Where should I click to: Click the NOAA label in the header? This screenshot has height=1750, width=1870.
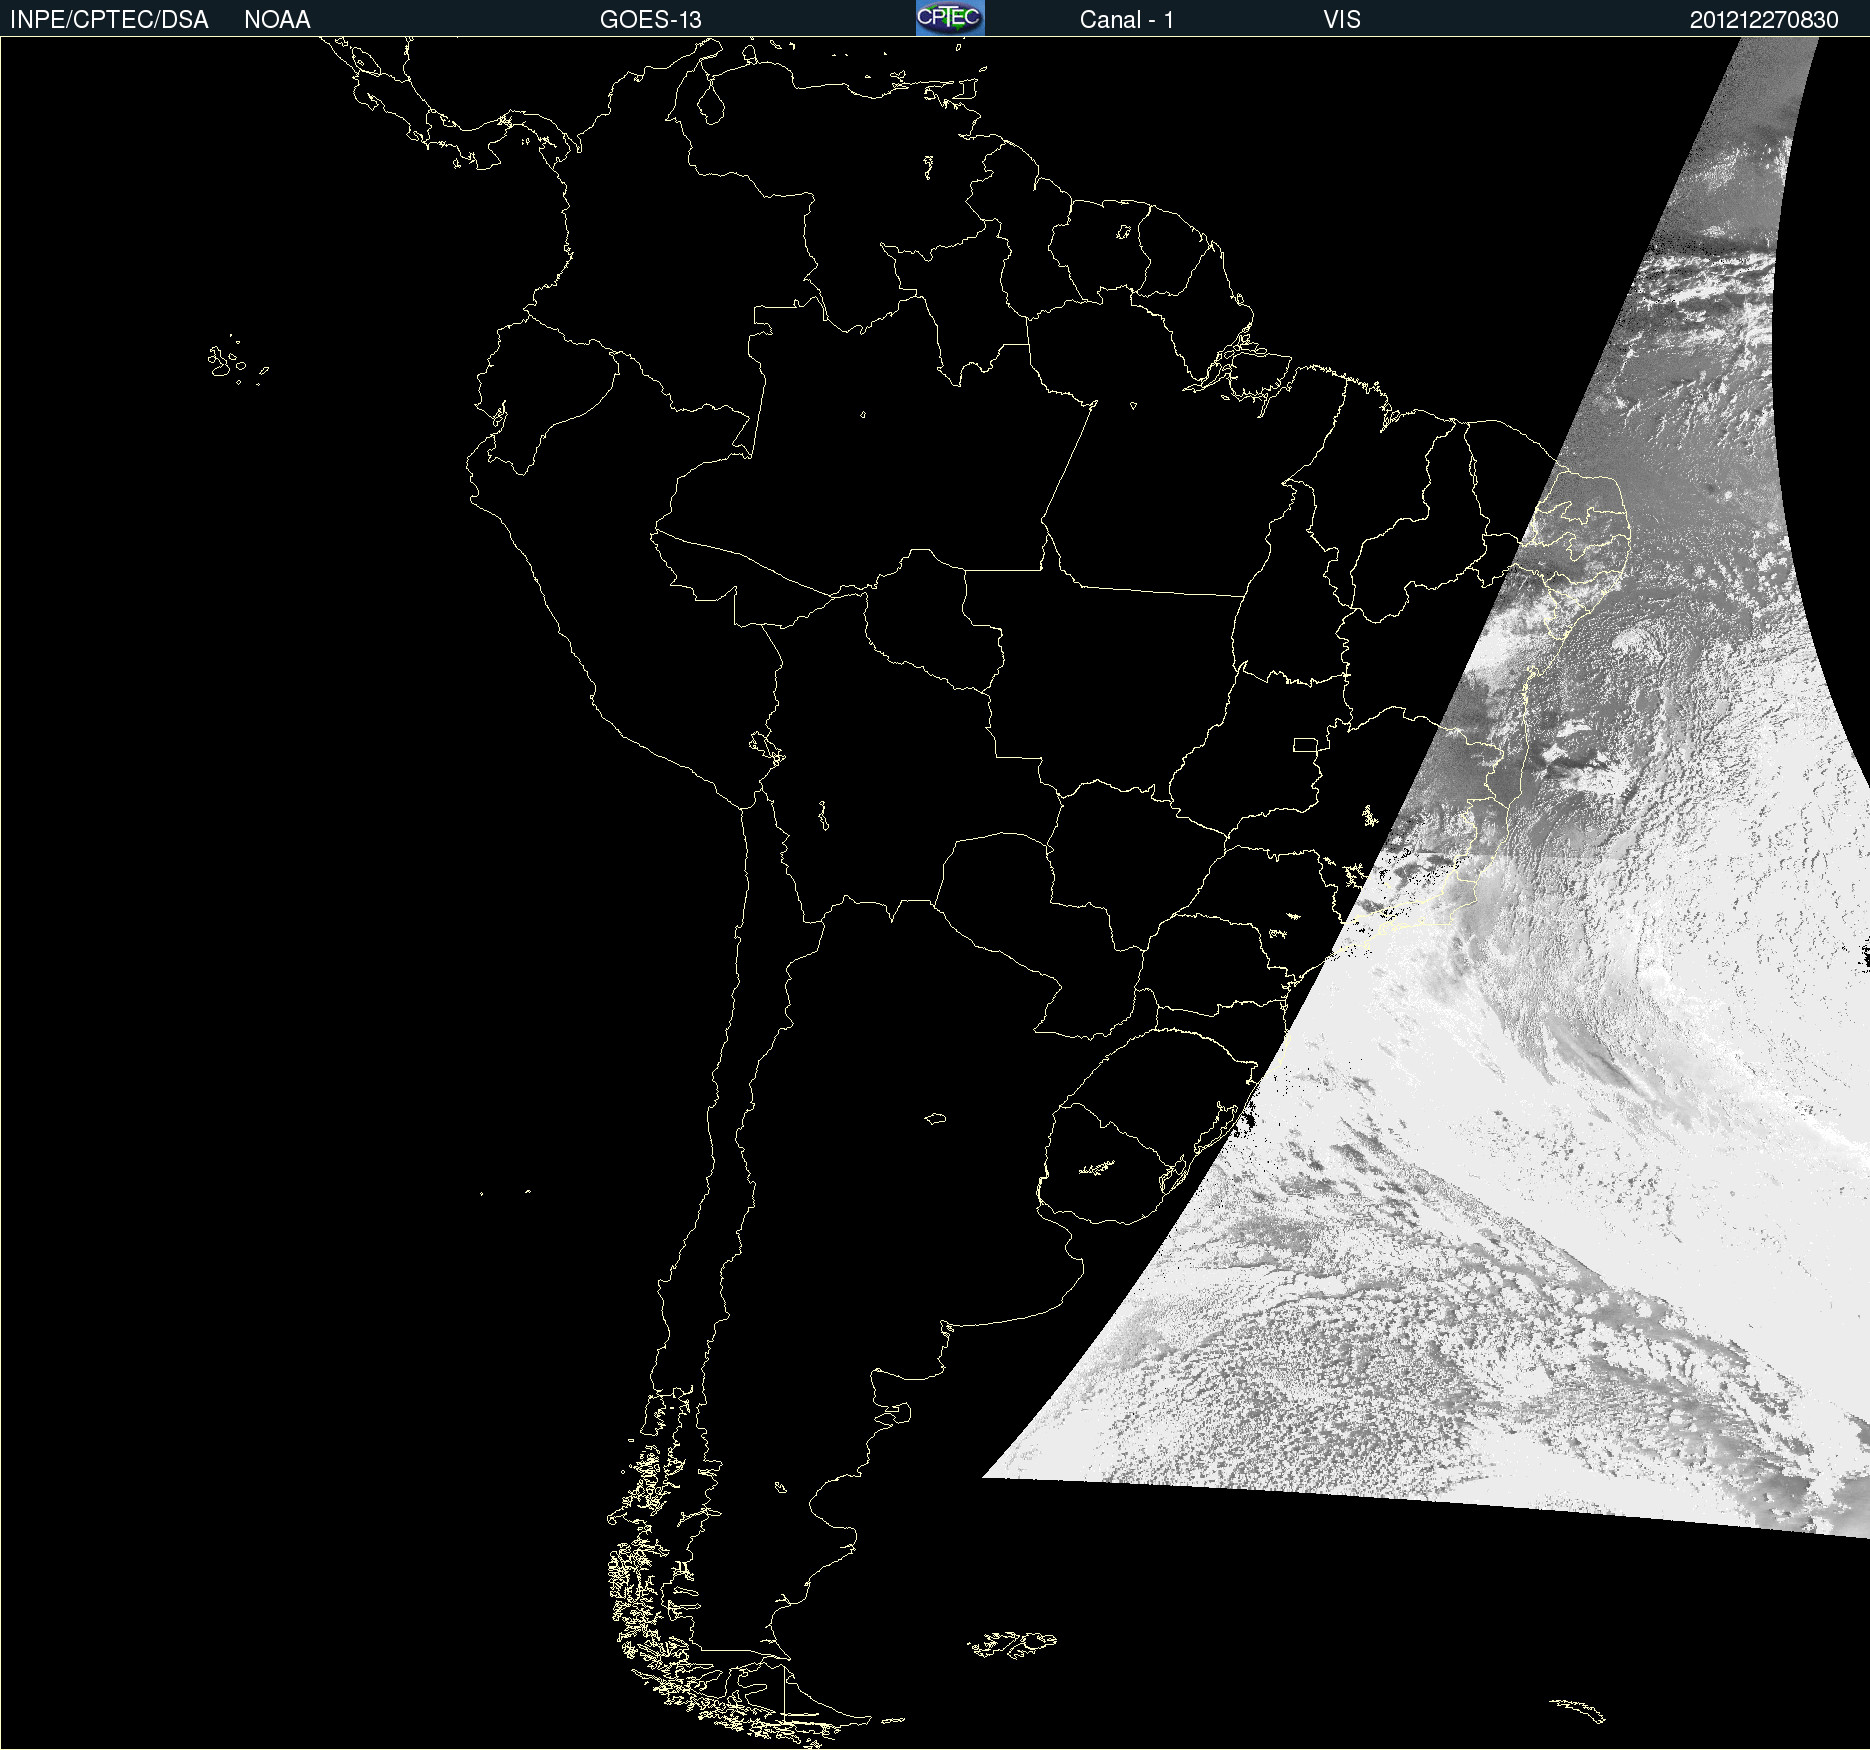pos(277,20)
